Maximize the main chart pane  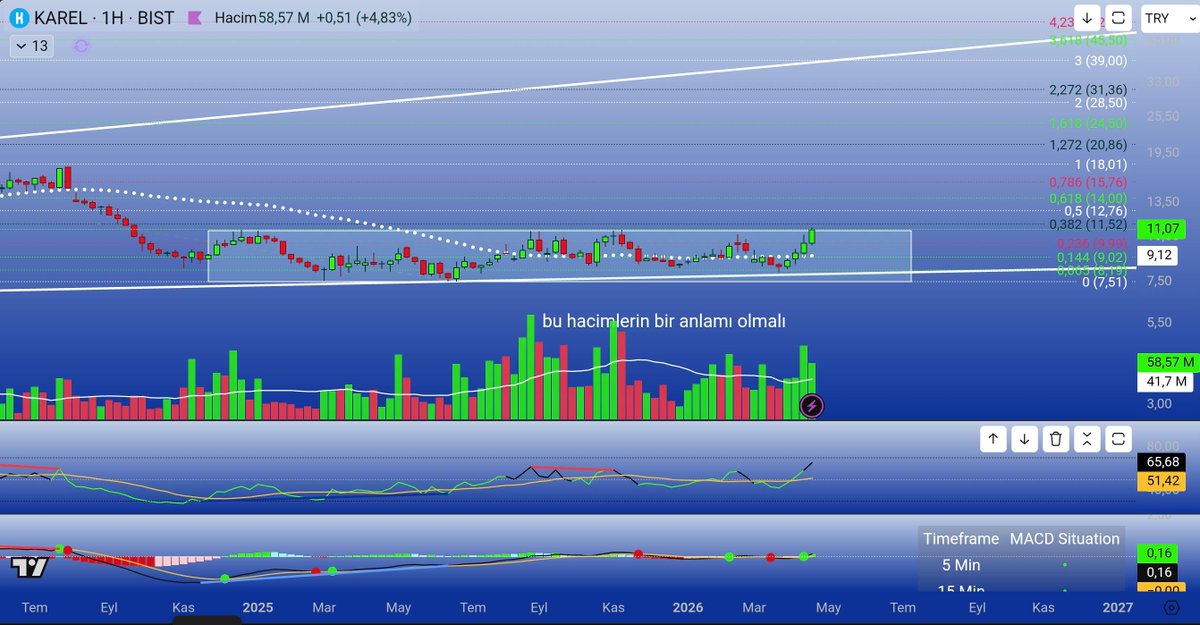pos(1118,18)
